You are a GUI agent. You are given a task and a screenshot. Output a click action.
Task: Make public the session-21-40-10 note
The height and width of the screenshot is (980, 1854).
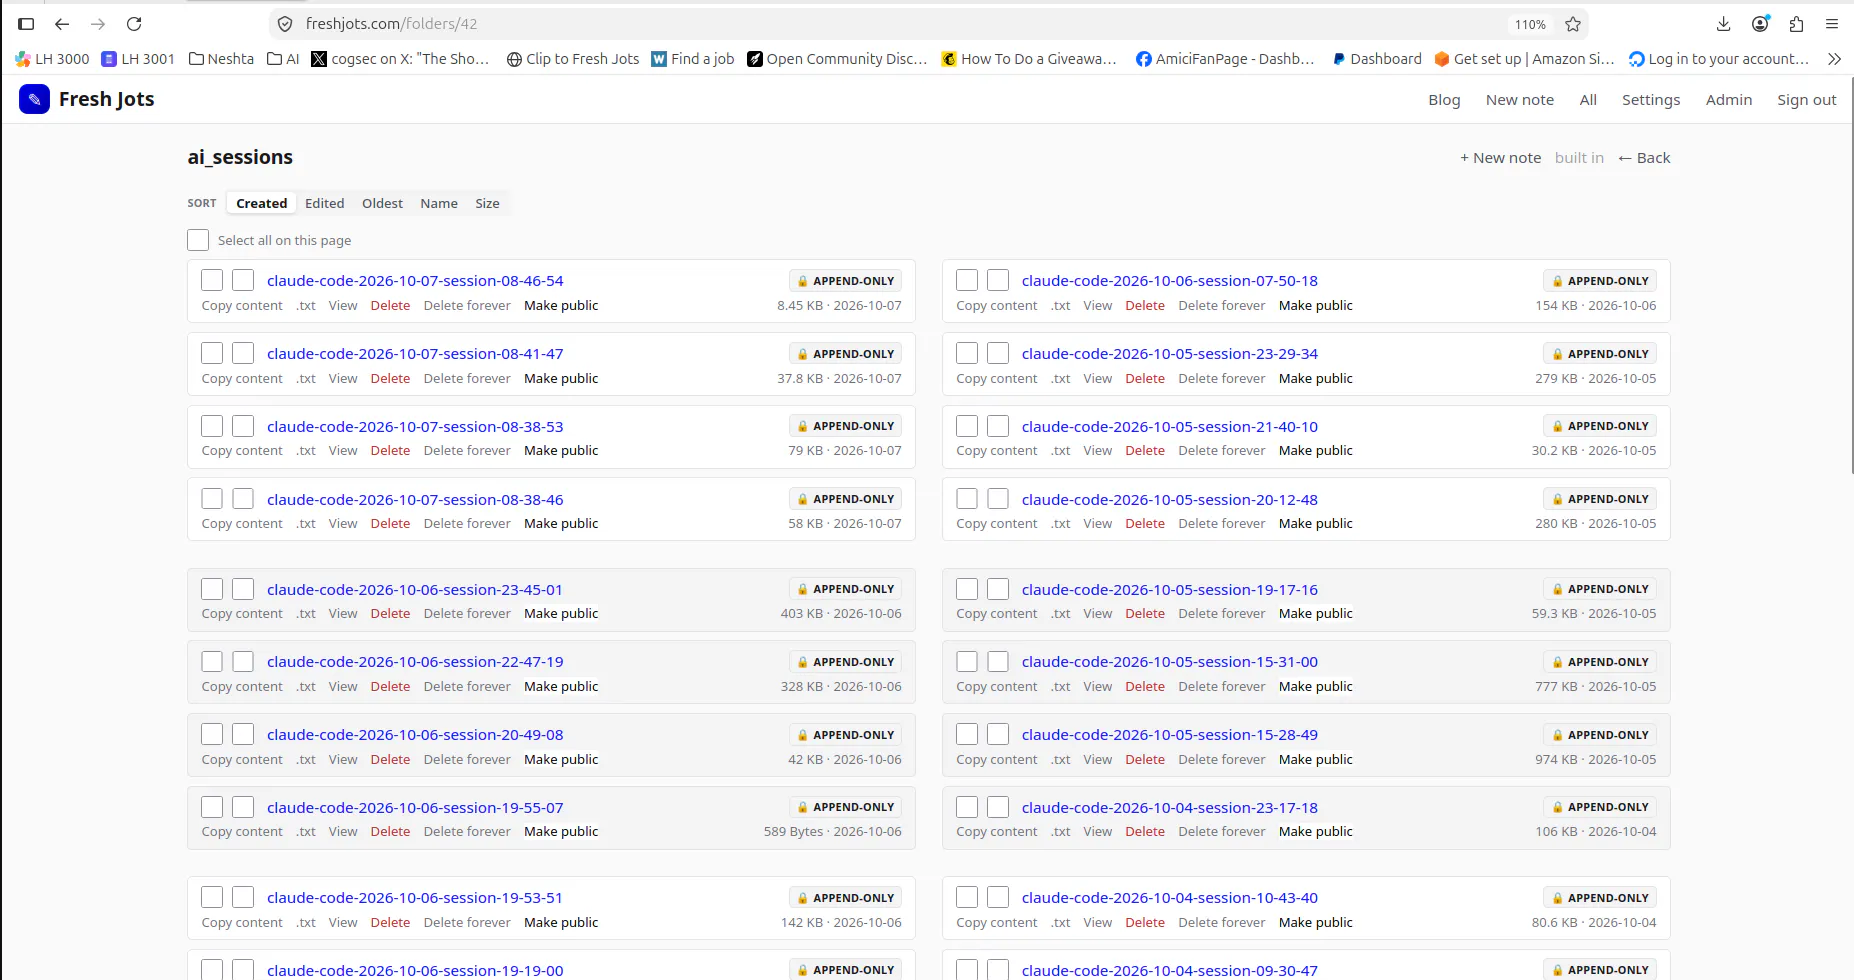1315,451
